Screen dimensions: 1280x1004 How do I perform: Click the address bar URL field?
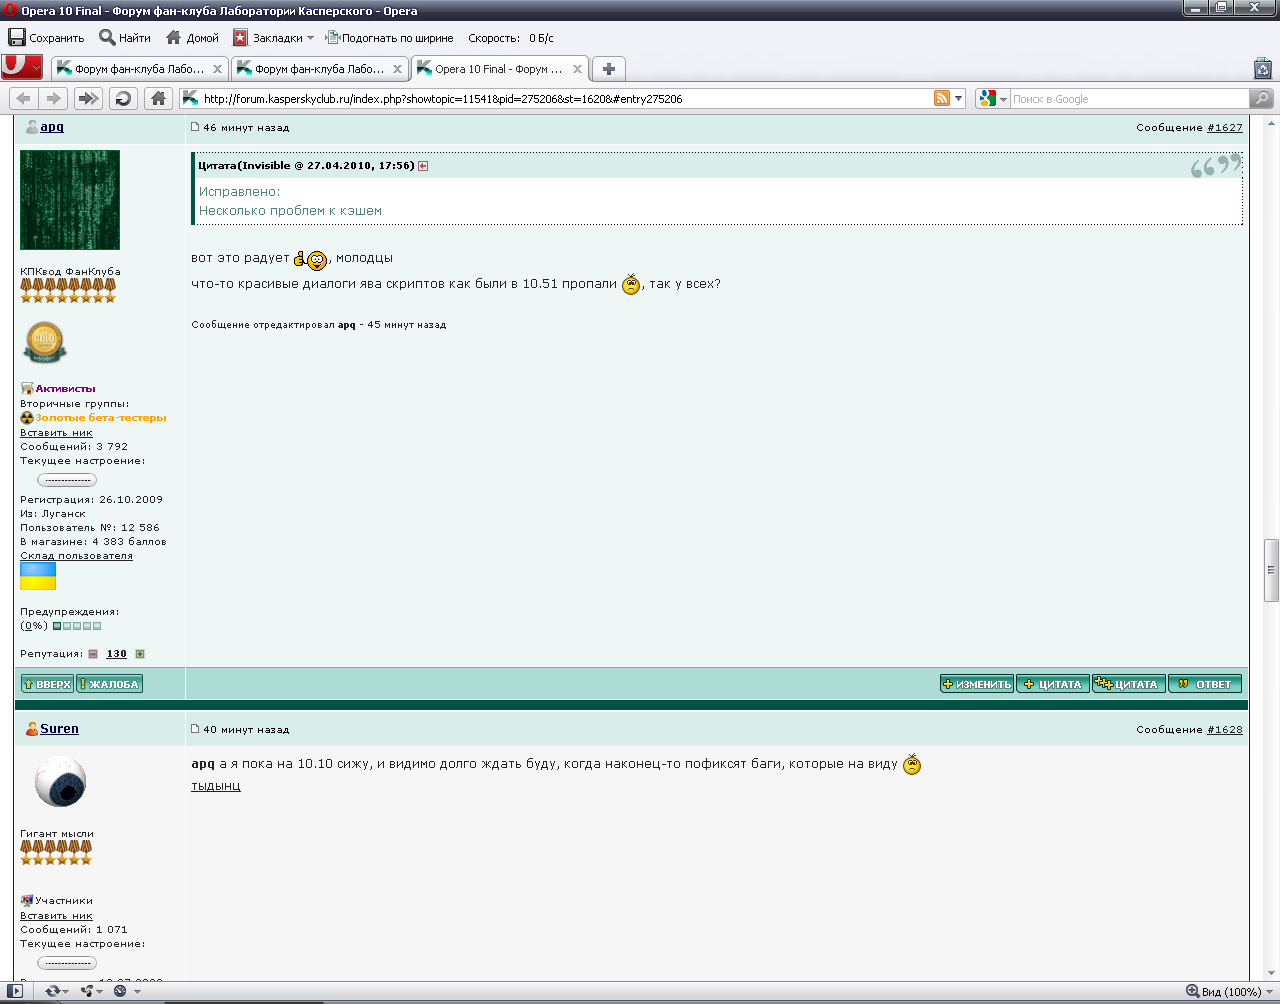tap(565, 99)
